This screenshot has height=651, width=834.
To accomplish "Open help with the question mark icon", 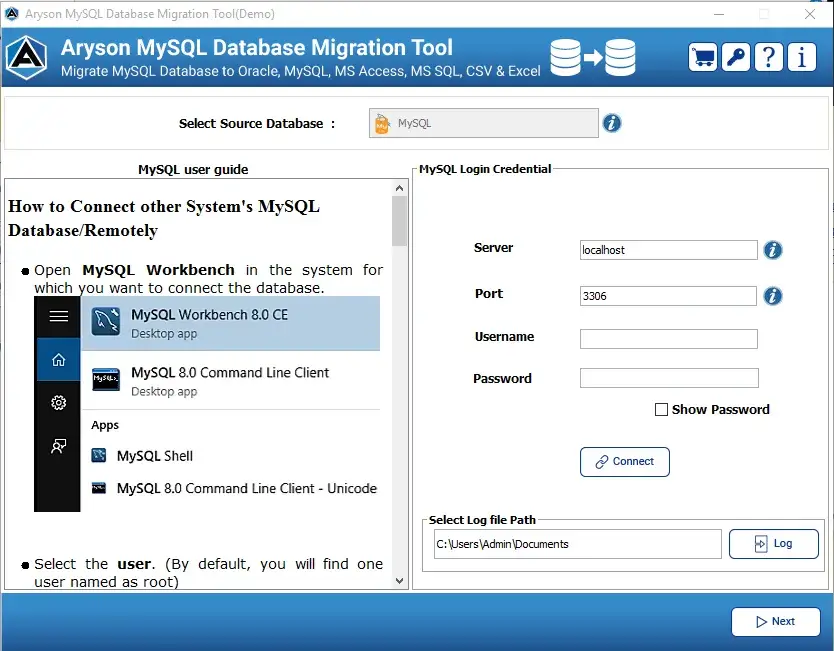I will pos(769,57).
